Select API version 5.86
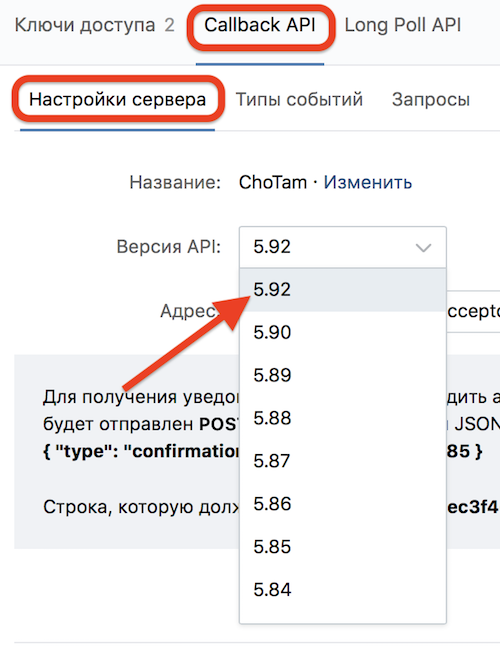Viewport: 500px width, 649px height. pyautogui.click(x=343, y=504)
